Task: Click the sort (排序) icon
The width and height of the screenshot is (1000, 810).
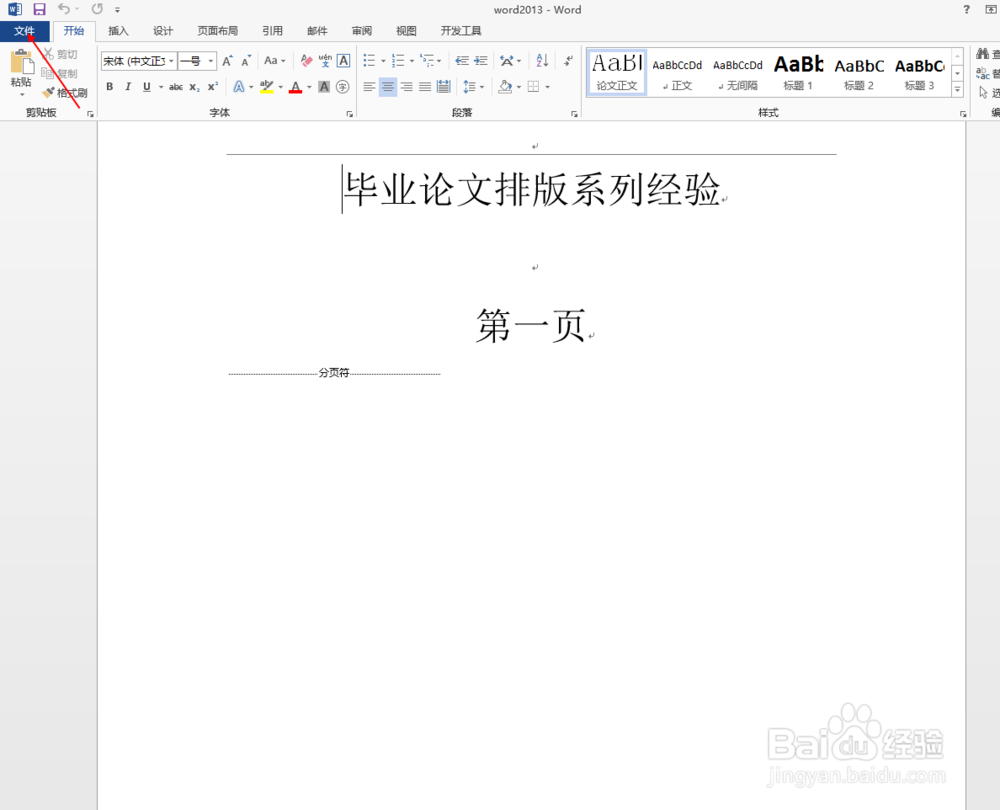Action: [542, 62]
